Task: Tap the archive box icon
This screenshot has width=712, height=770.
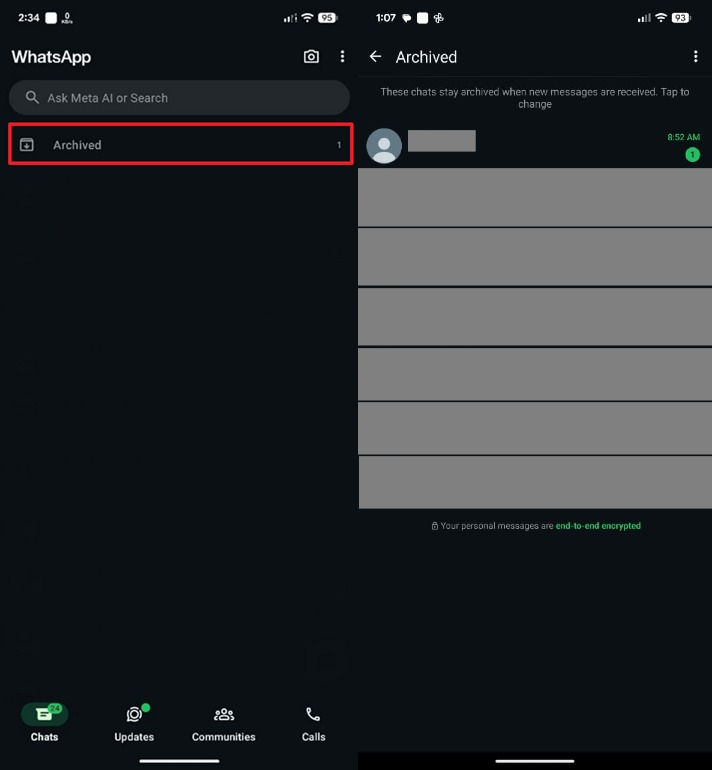Action: [x=27, y=144]
